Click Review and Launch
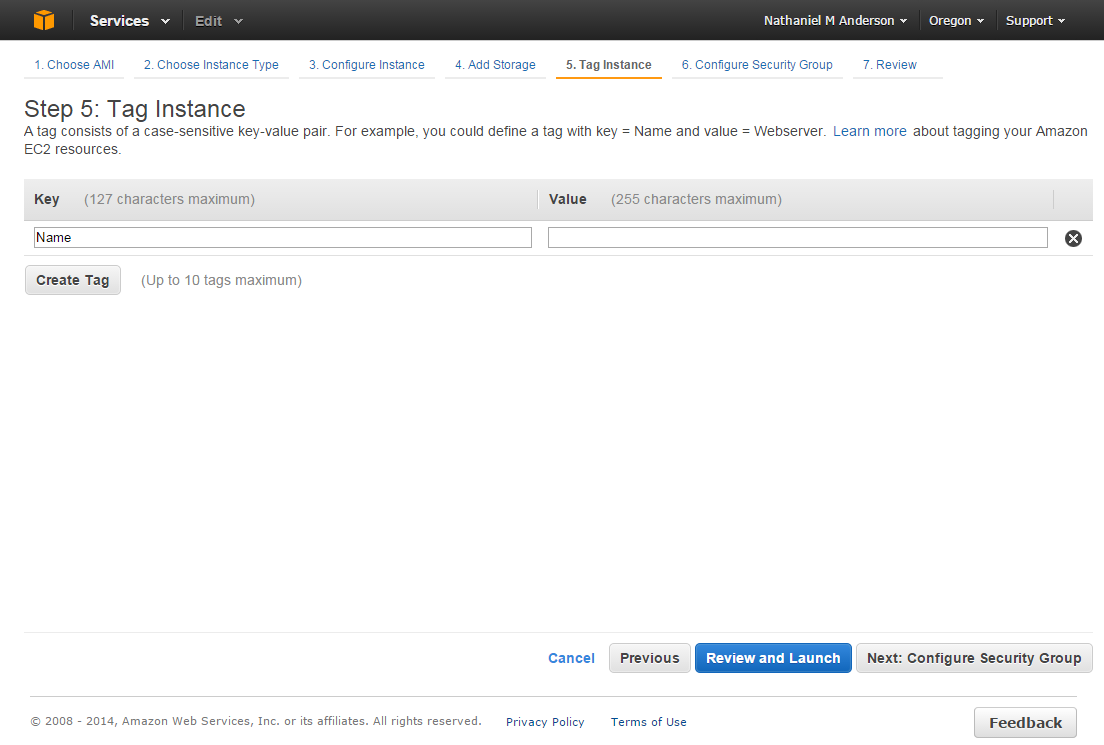The image size is (1104, 745). [x=773, y=658]
